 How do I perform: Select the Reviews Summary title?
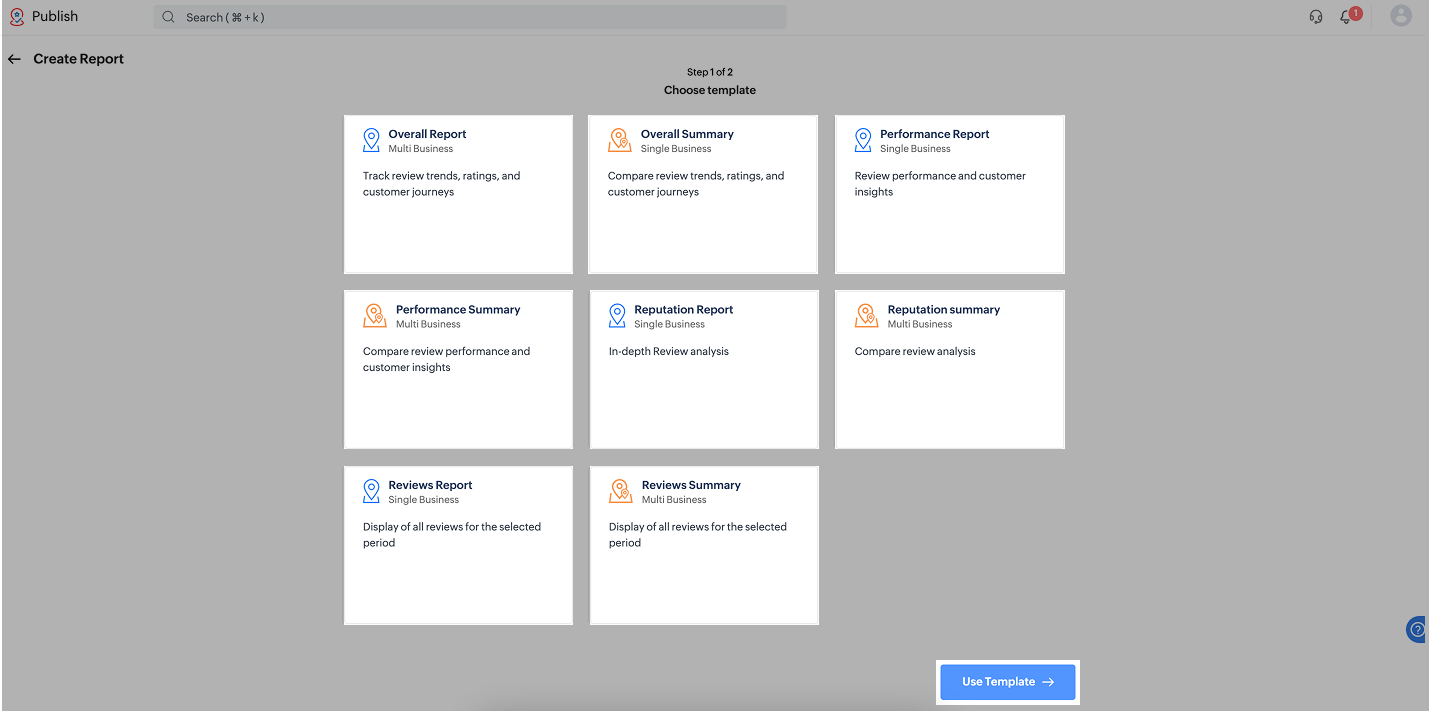[x=691, y=485]
